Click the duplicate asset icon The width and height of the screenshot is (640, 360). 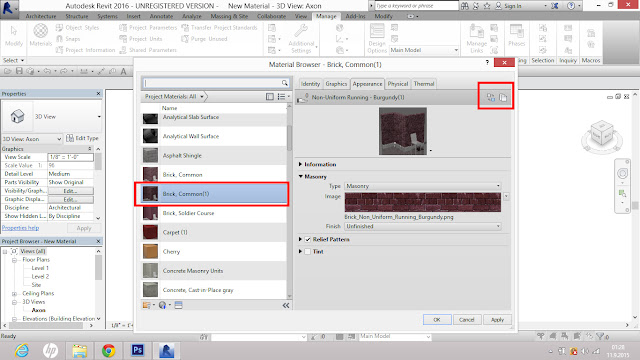tap(503, 98)
